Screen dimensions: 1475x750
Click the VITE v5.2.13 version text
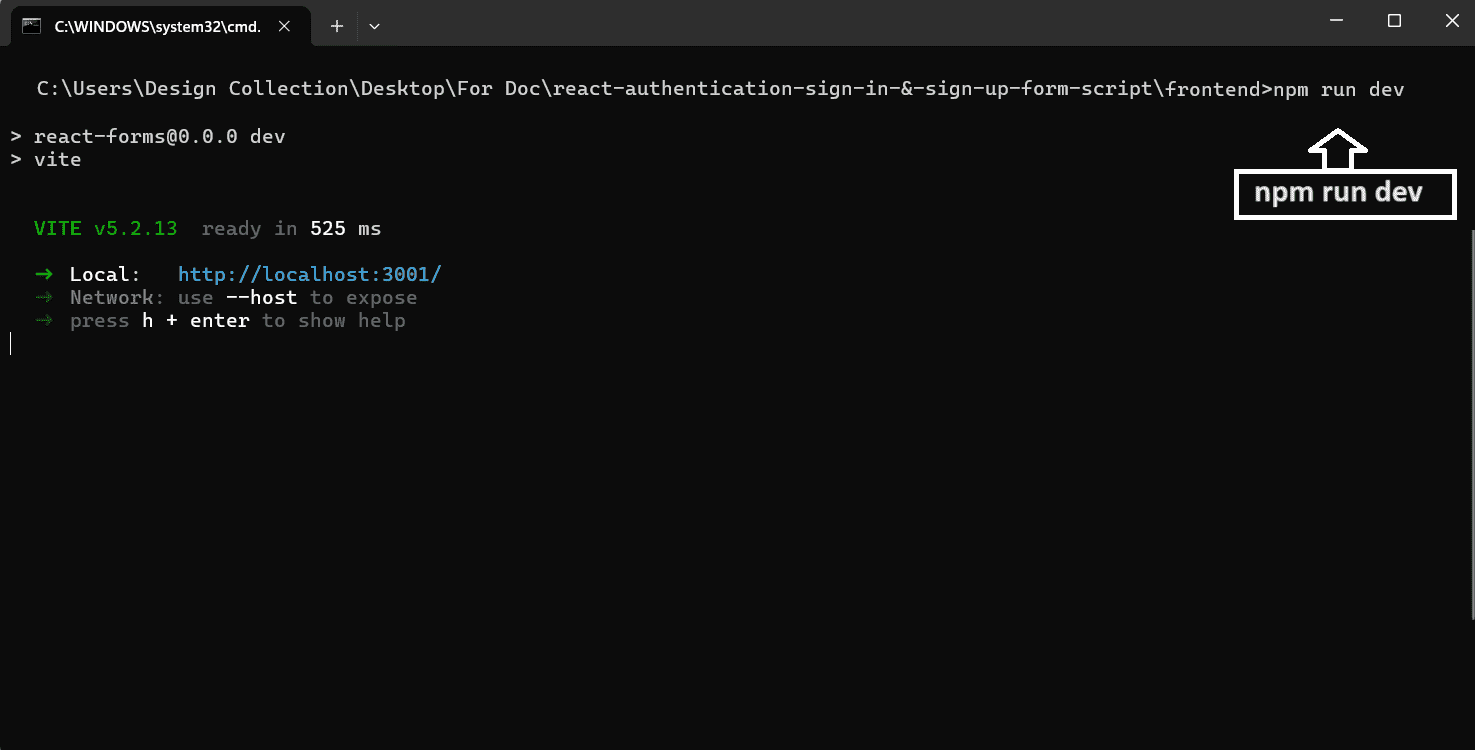106,229
